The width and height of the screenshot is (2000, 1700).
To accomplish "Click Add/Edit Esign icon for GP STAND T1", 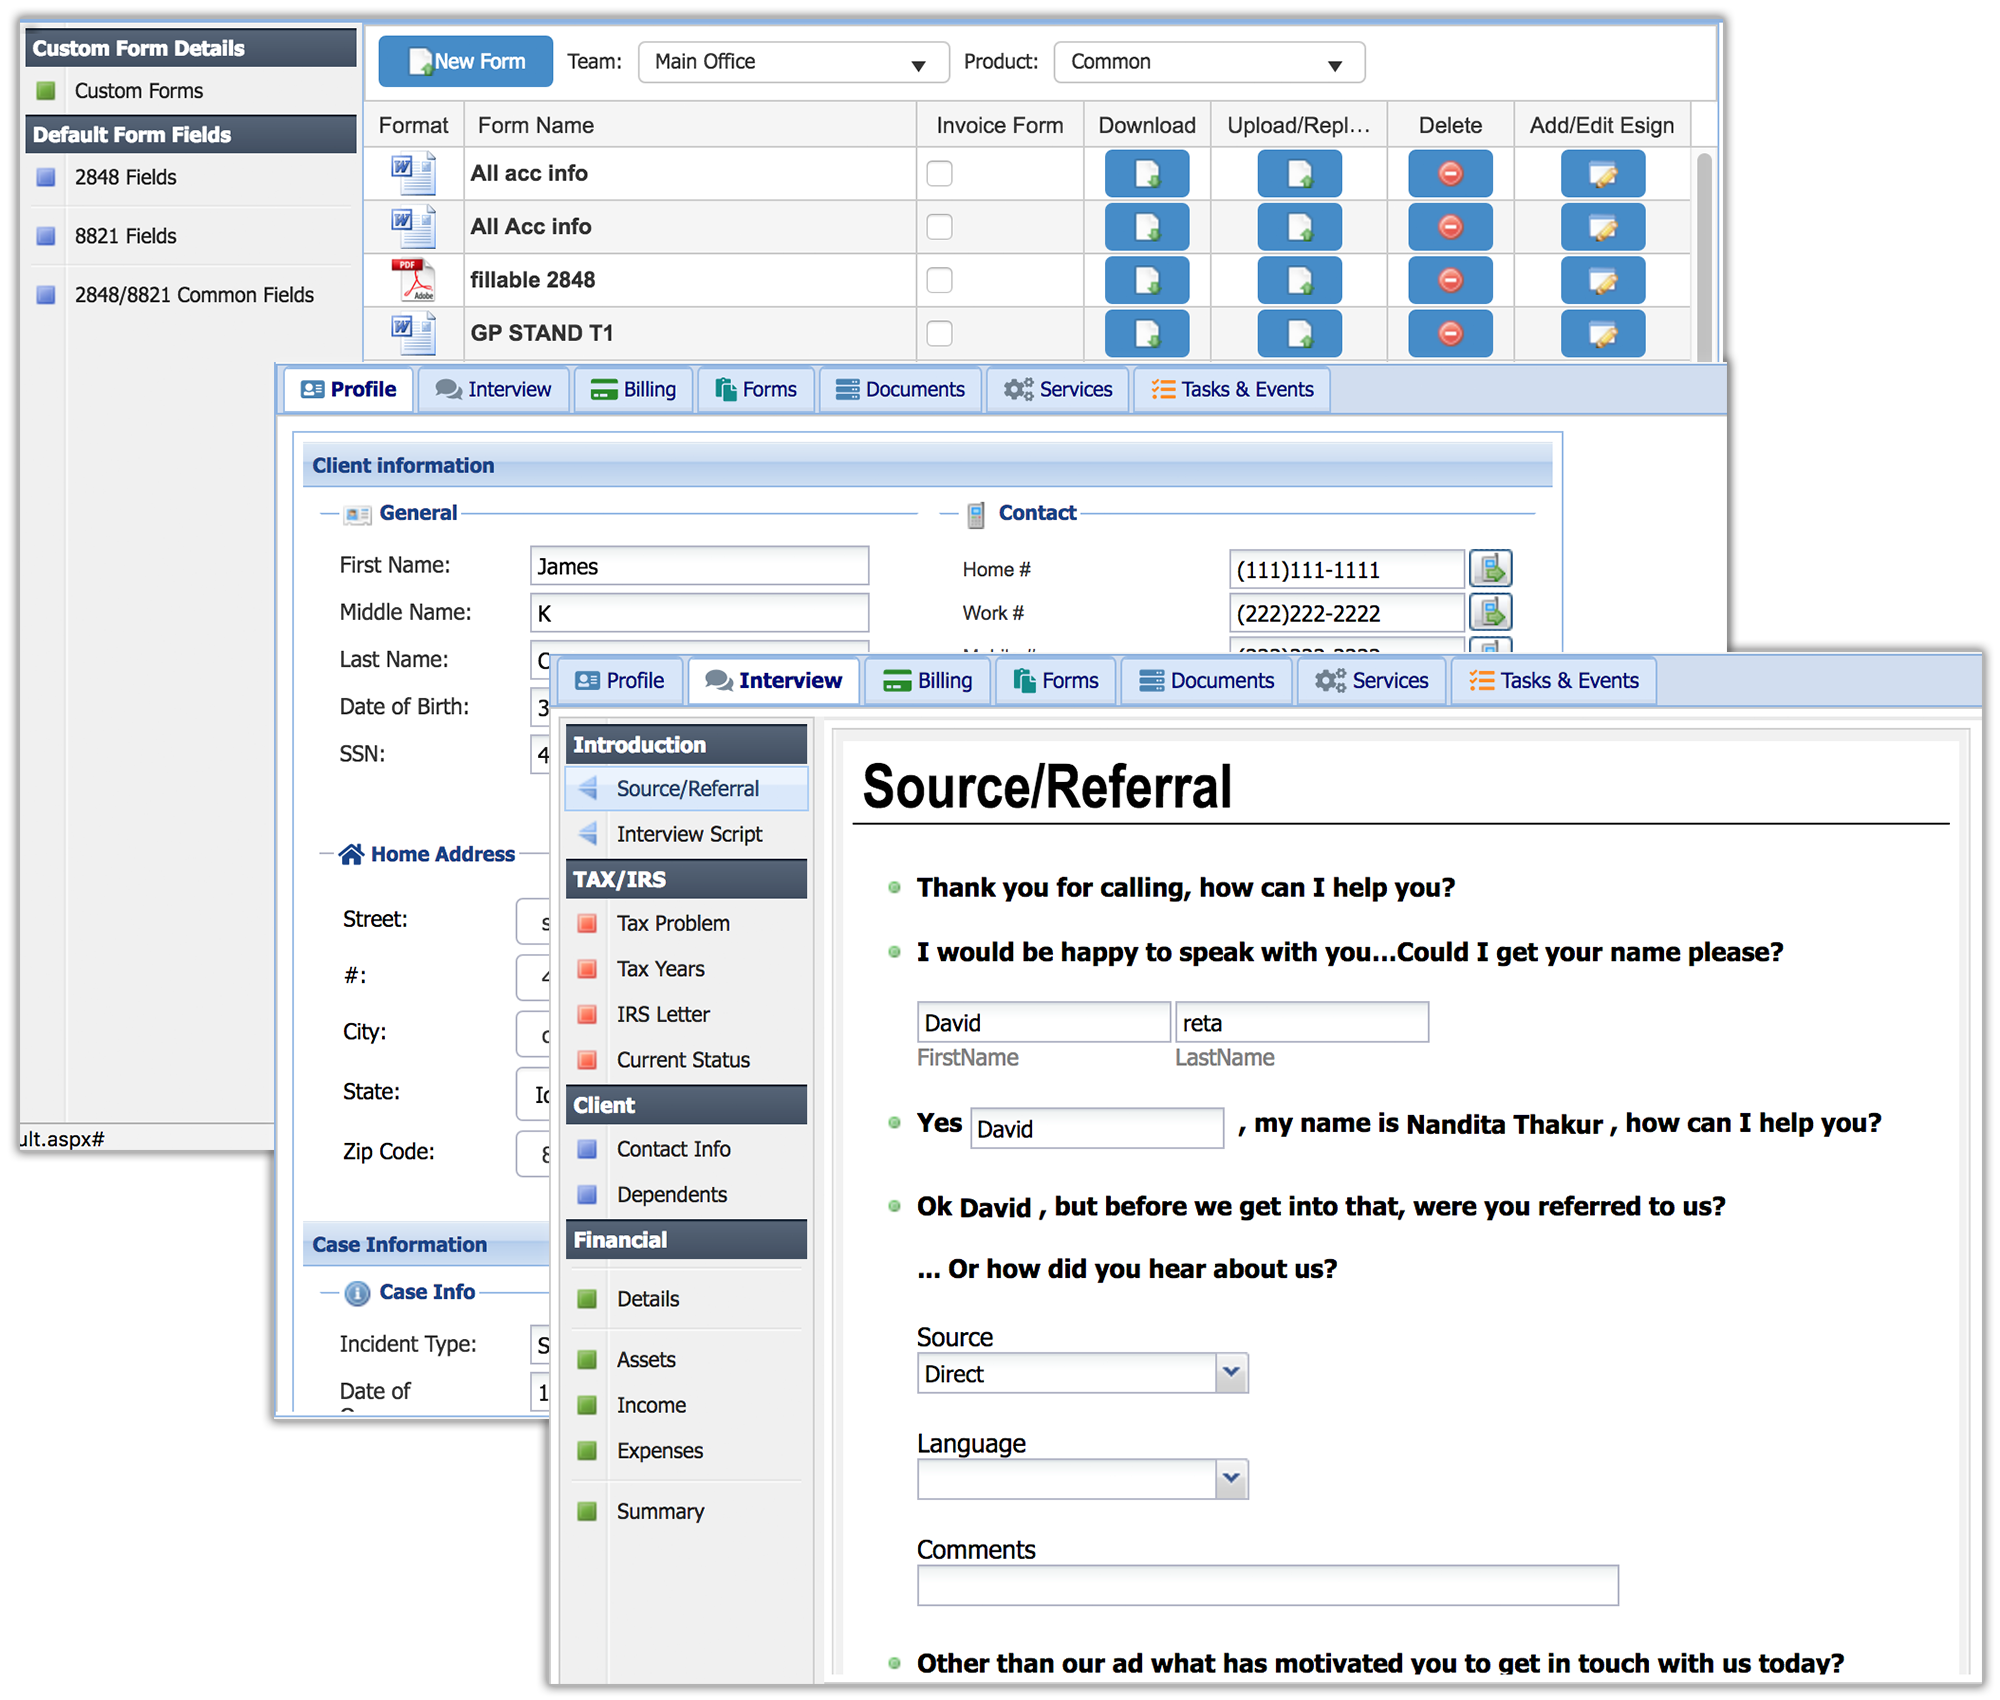I will (x=1602, y=333).
